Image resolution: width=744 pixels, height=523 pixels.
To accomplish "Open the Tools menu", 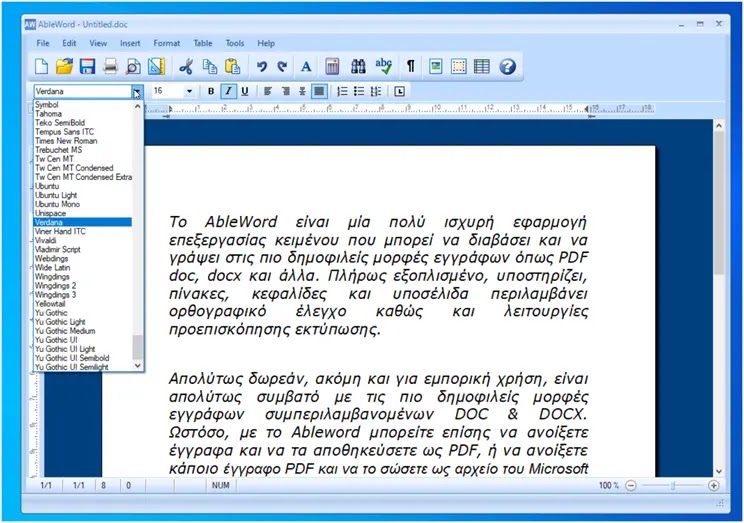I will [x=234, y=43].
